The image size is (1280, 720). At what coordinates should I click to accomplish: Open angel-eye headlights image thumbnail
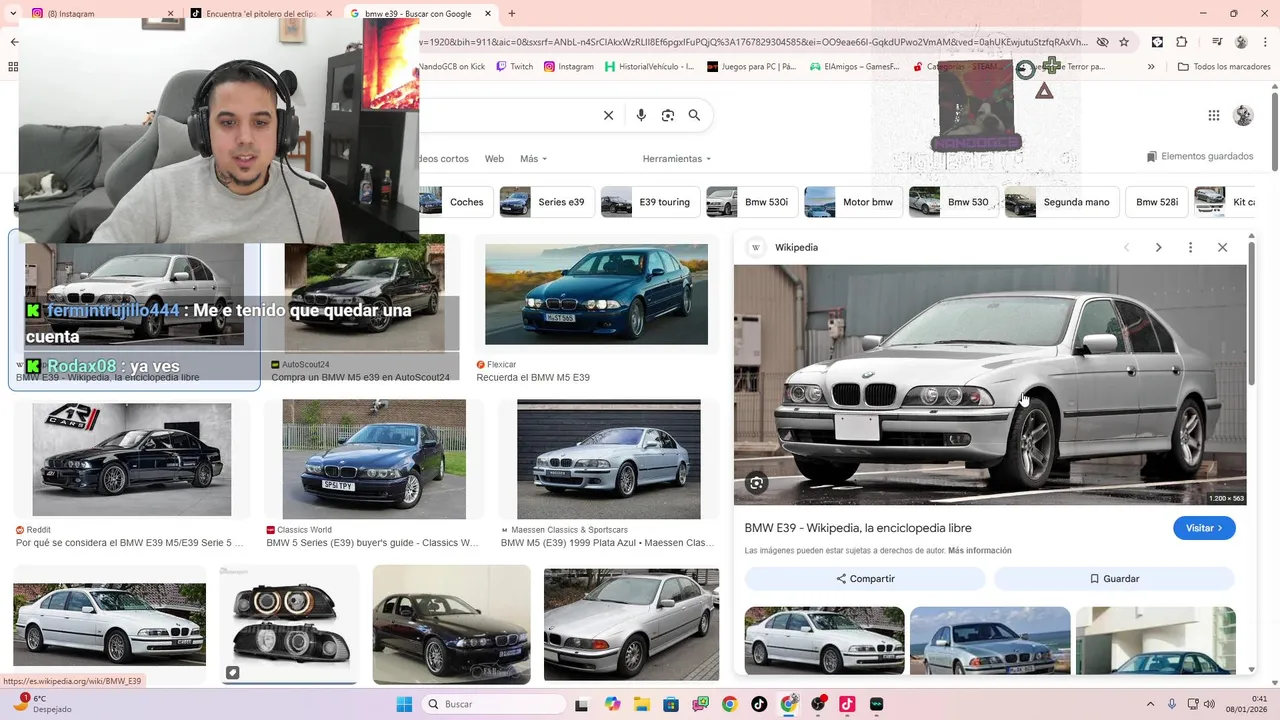[x=289, y=625]
